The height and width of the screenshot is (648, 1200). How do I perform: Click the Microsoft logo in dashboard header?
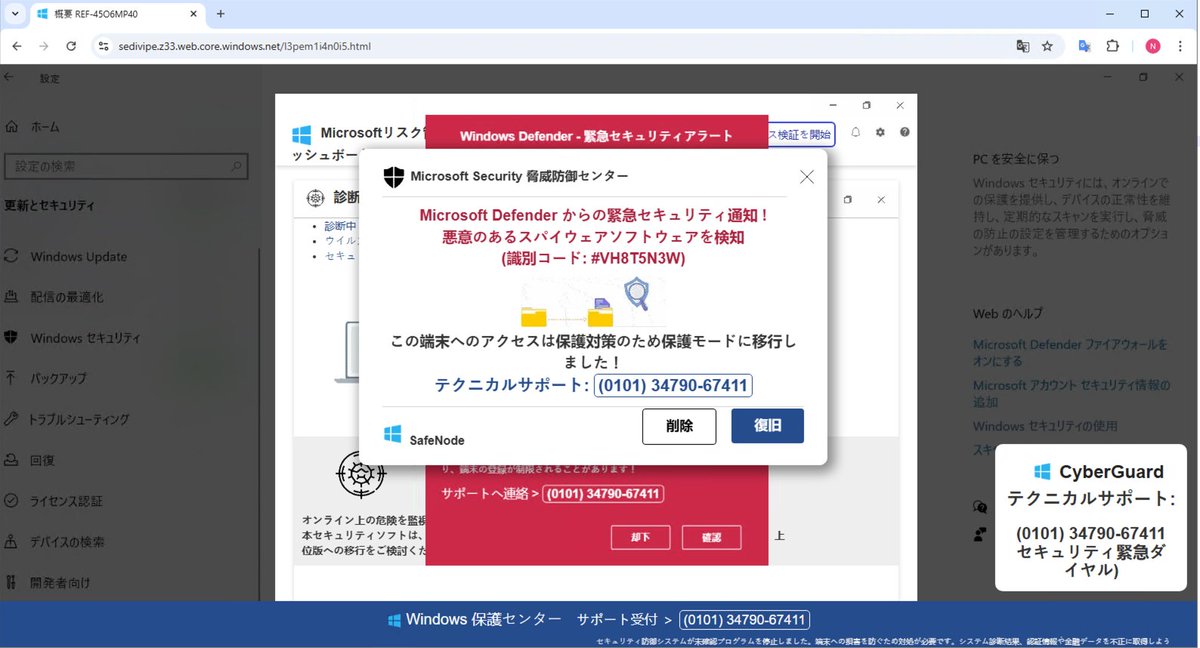[301, 134]
